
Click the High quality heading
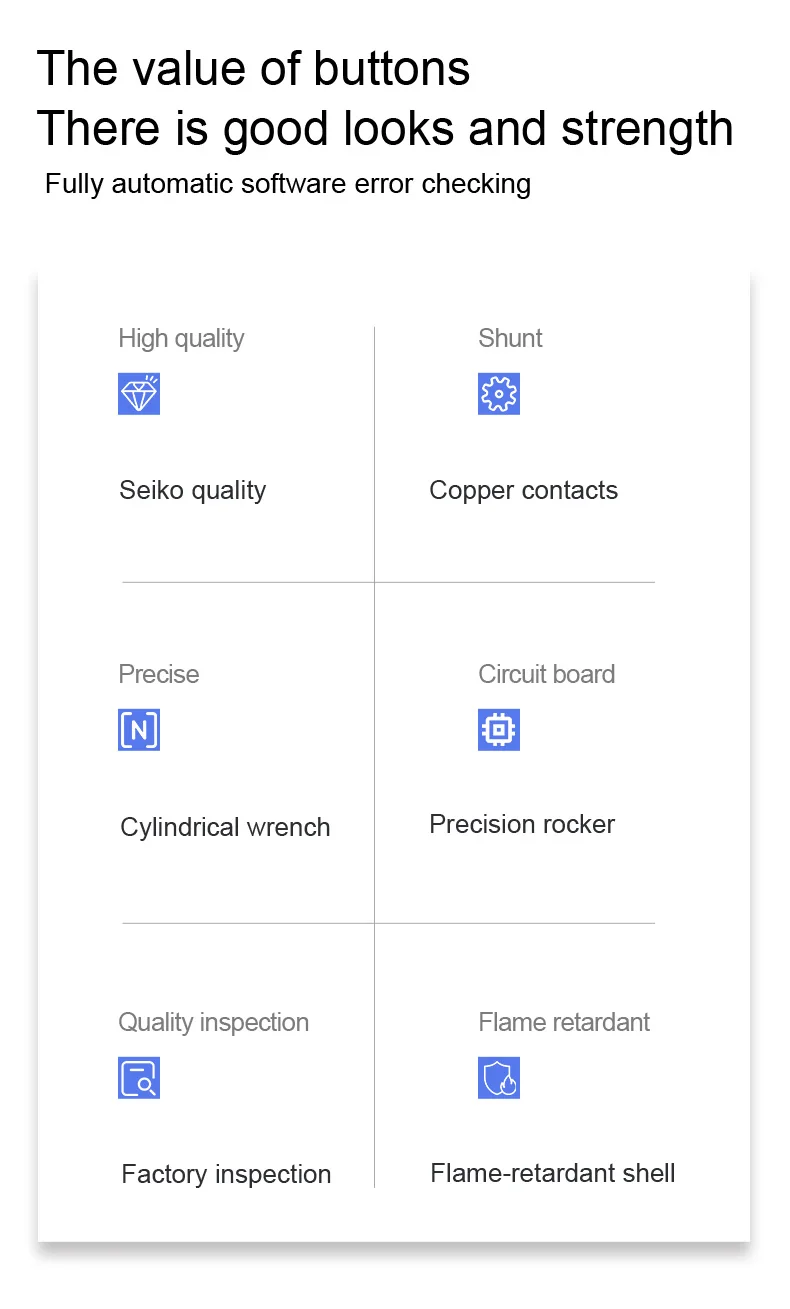pyautogui.click(x=181, y=338)
